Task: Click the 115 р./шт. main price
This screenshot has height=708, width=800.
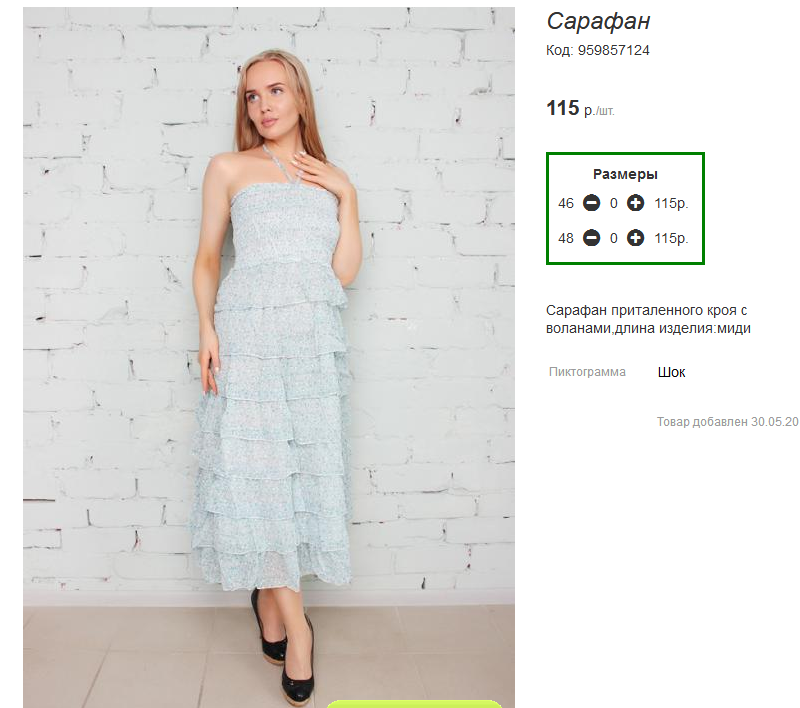Action: 580,108
